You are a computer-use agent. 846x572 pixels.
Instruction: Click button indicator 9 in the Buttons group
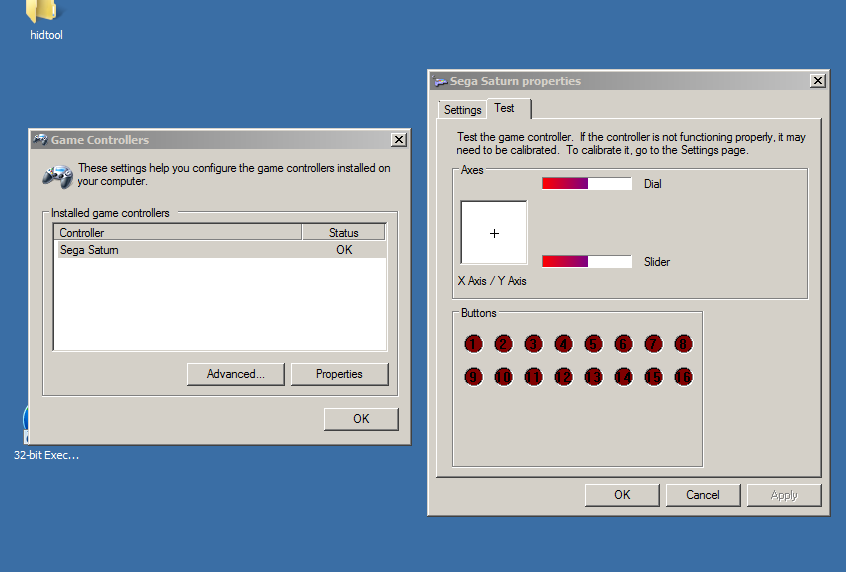click(473, 377)
